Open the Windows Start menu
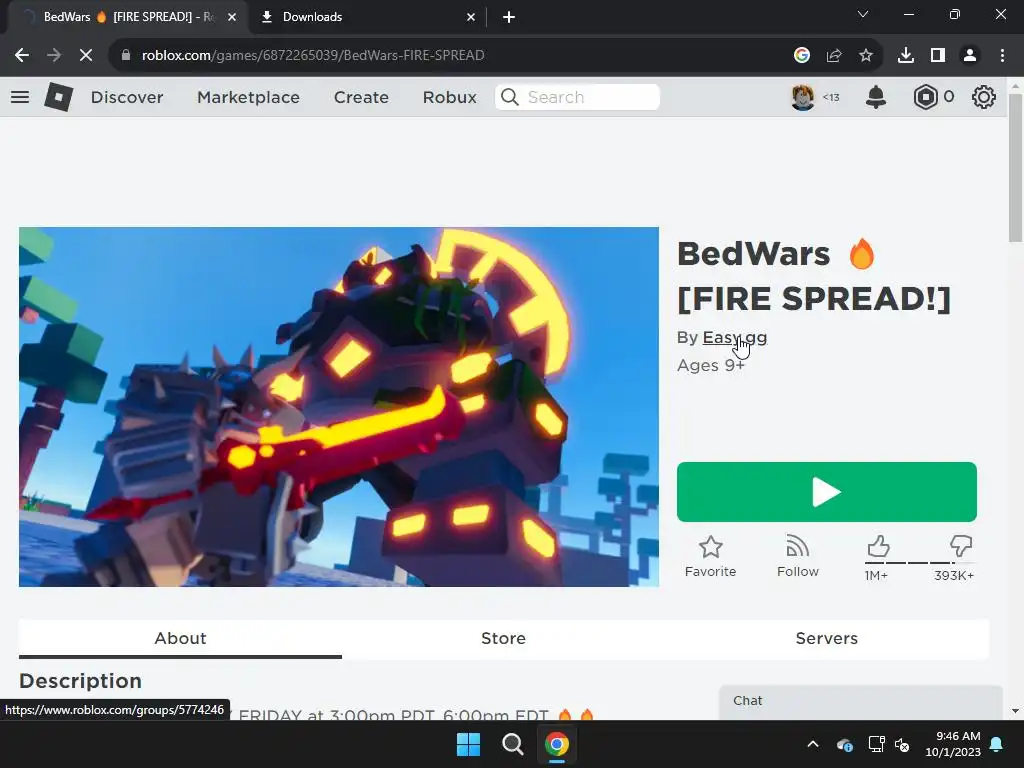This screenshot has height=768, width=1024. pos(468,744)
